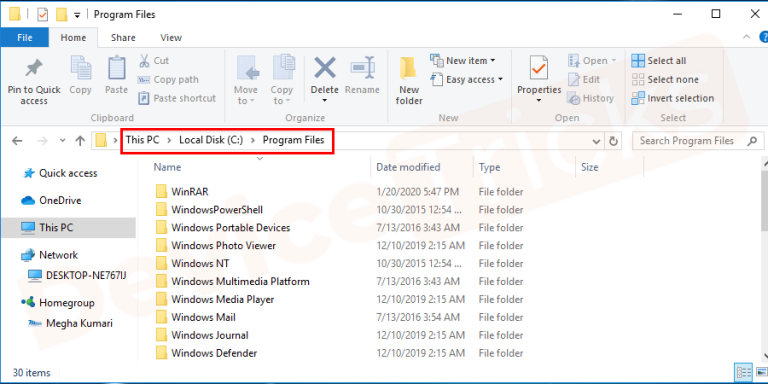Click Edit in the Open group

pos(584,79)
